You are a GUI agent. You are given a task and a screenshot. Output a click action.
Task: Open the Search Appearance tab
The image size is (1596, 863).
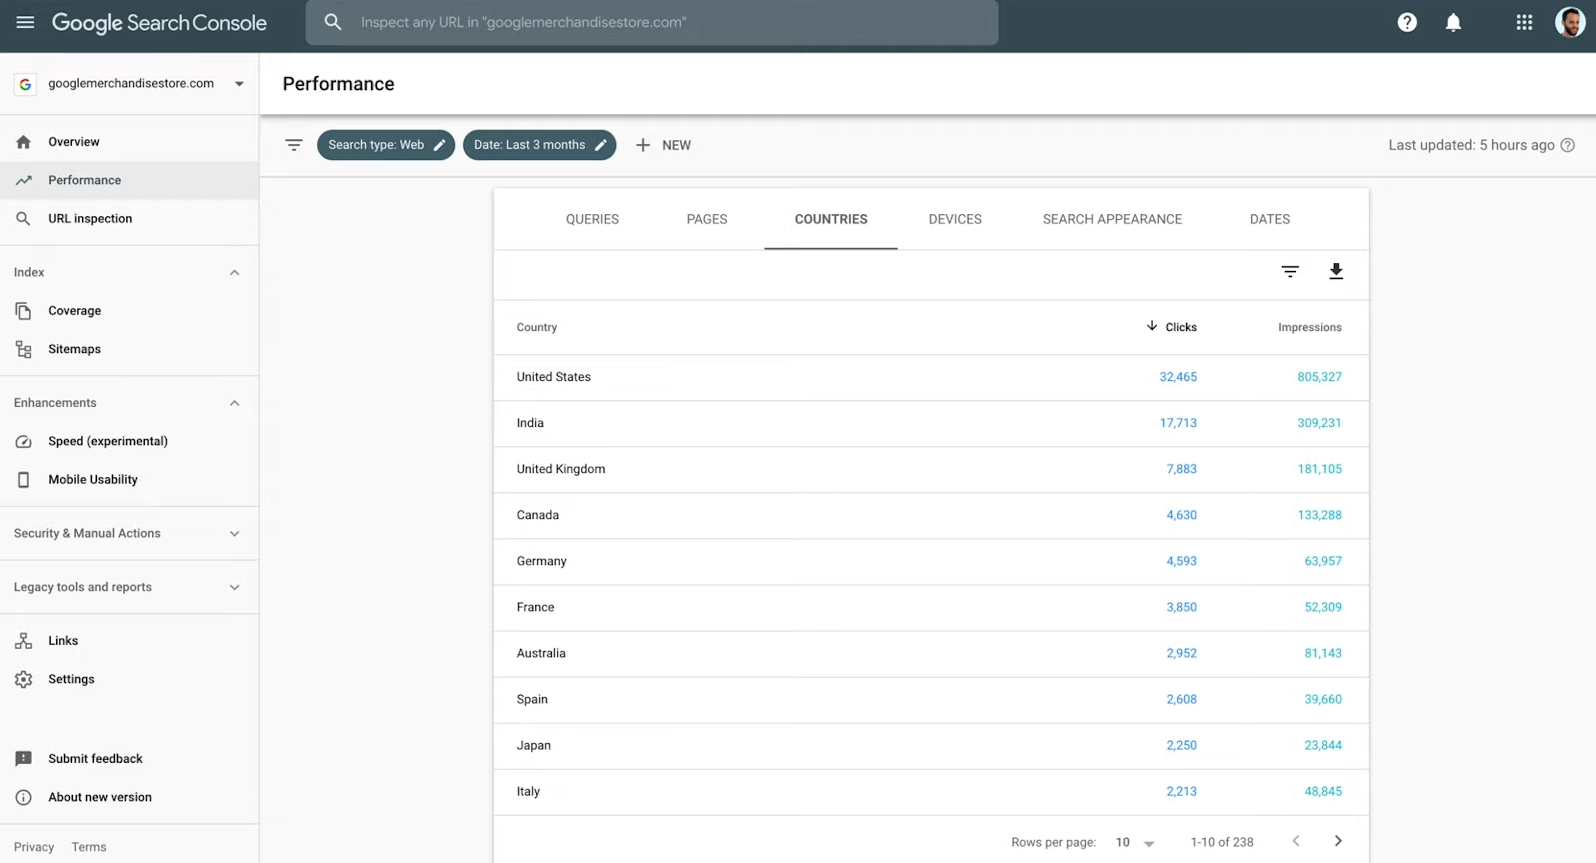click(1112, 219)
